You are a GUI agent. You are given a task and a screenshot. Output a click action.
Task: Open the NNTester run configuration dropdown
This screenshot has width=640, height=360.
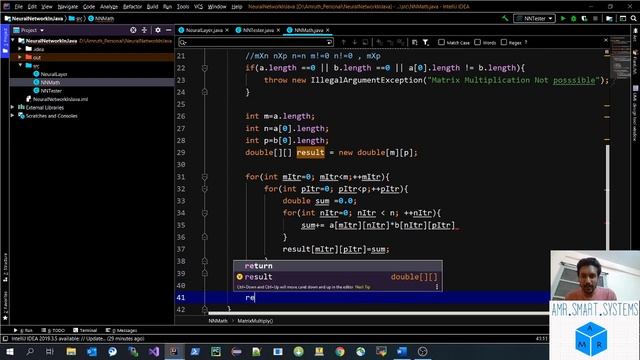[534, 18]
